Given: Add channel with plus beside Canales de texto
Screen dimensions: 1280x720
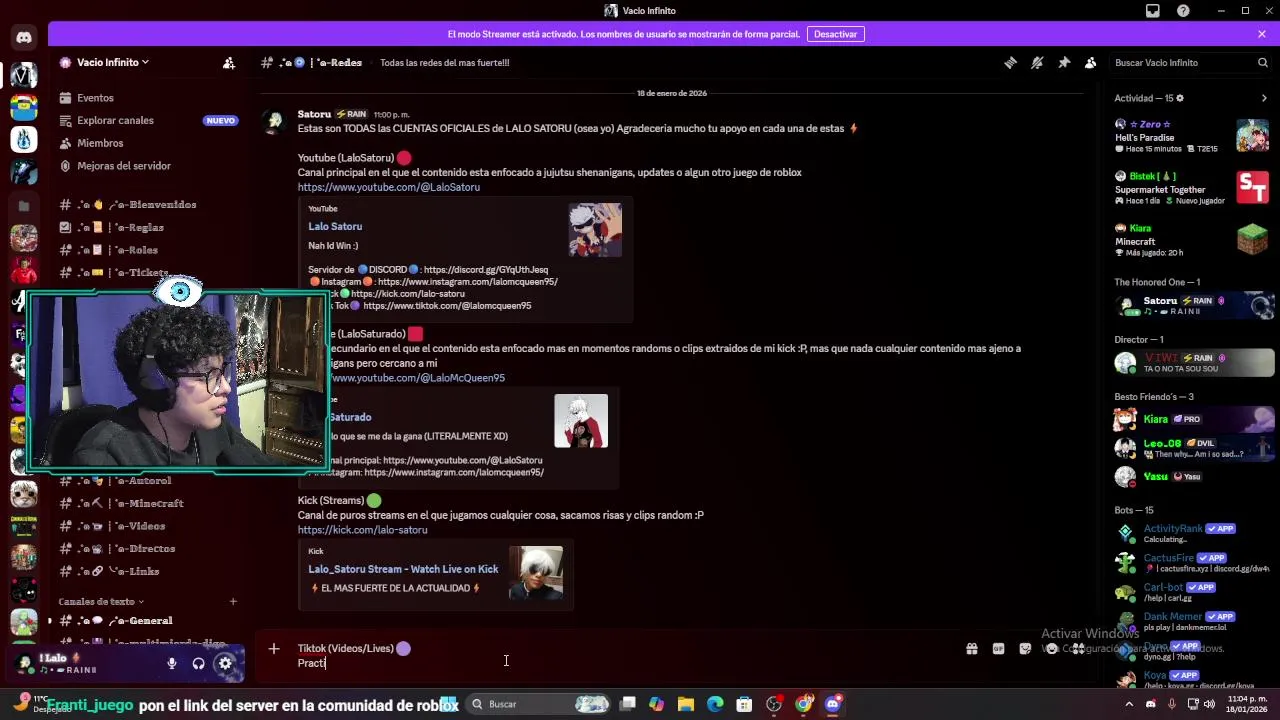Looking at the screenshot, I should (x=233, y=601).
